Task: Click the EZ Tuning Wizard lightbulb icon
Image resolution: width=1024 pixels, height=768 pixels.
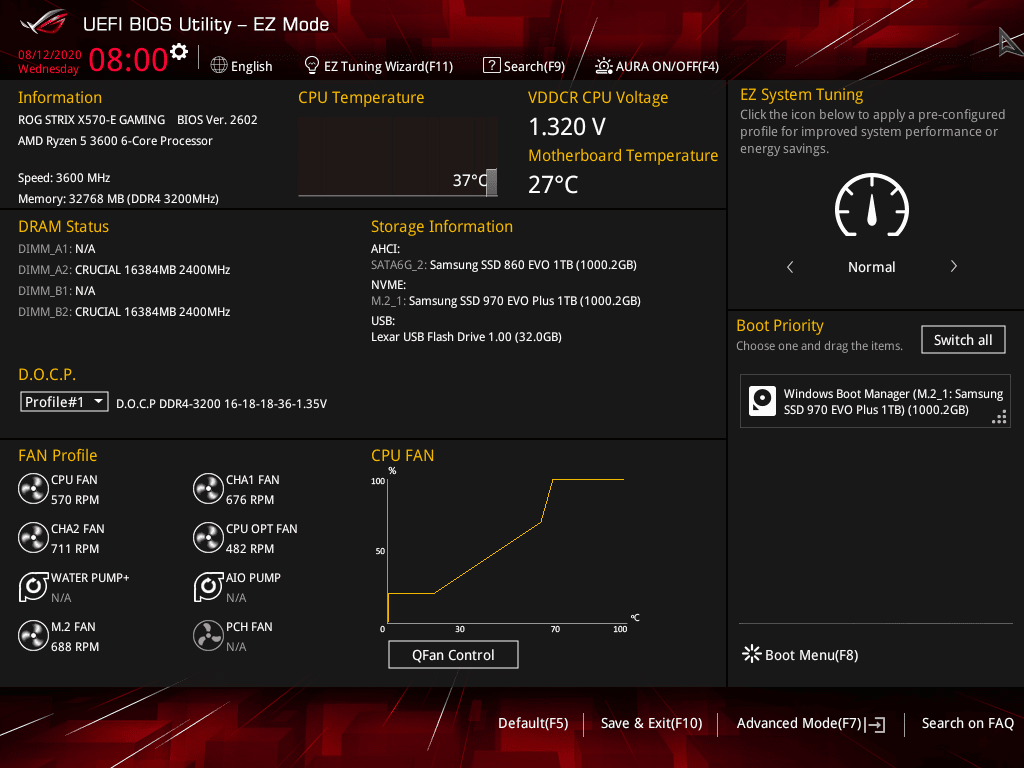Action: point(312,65)
